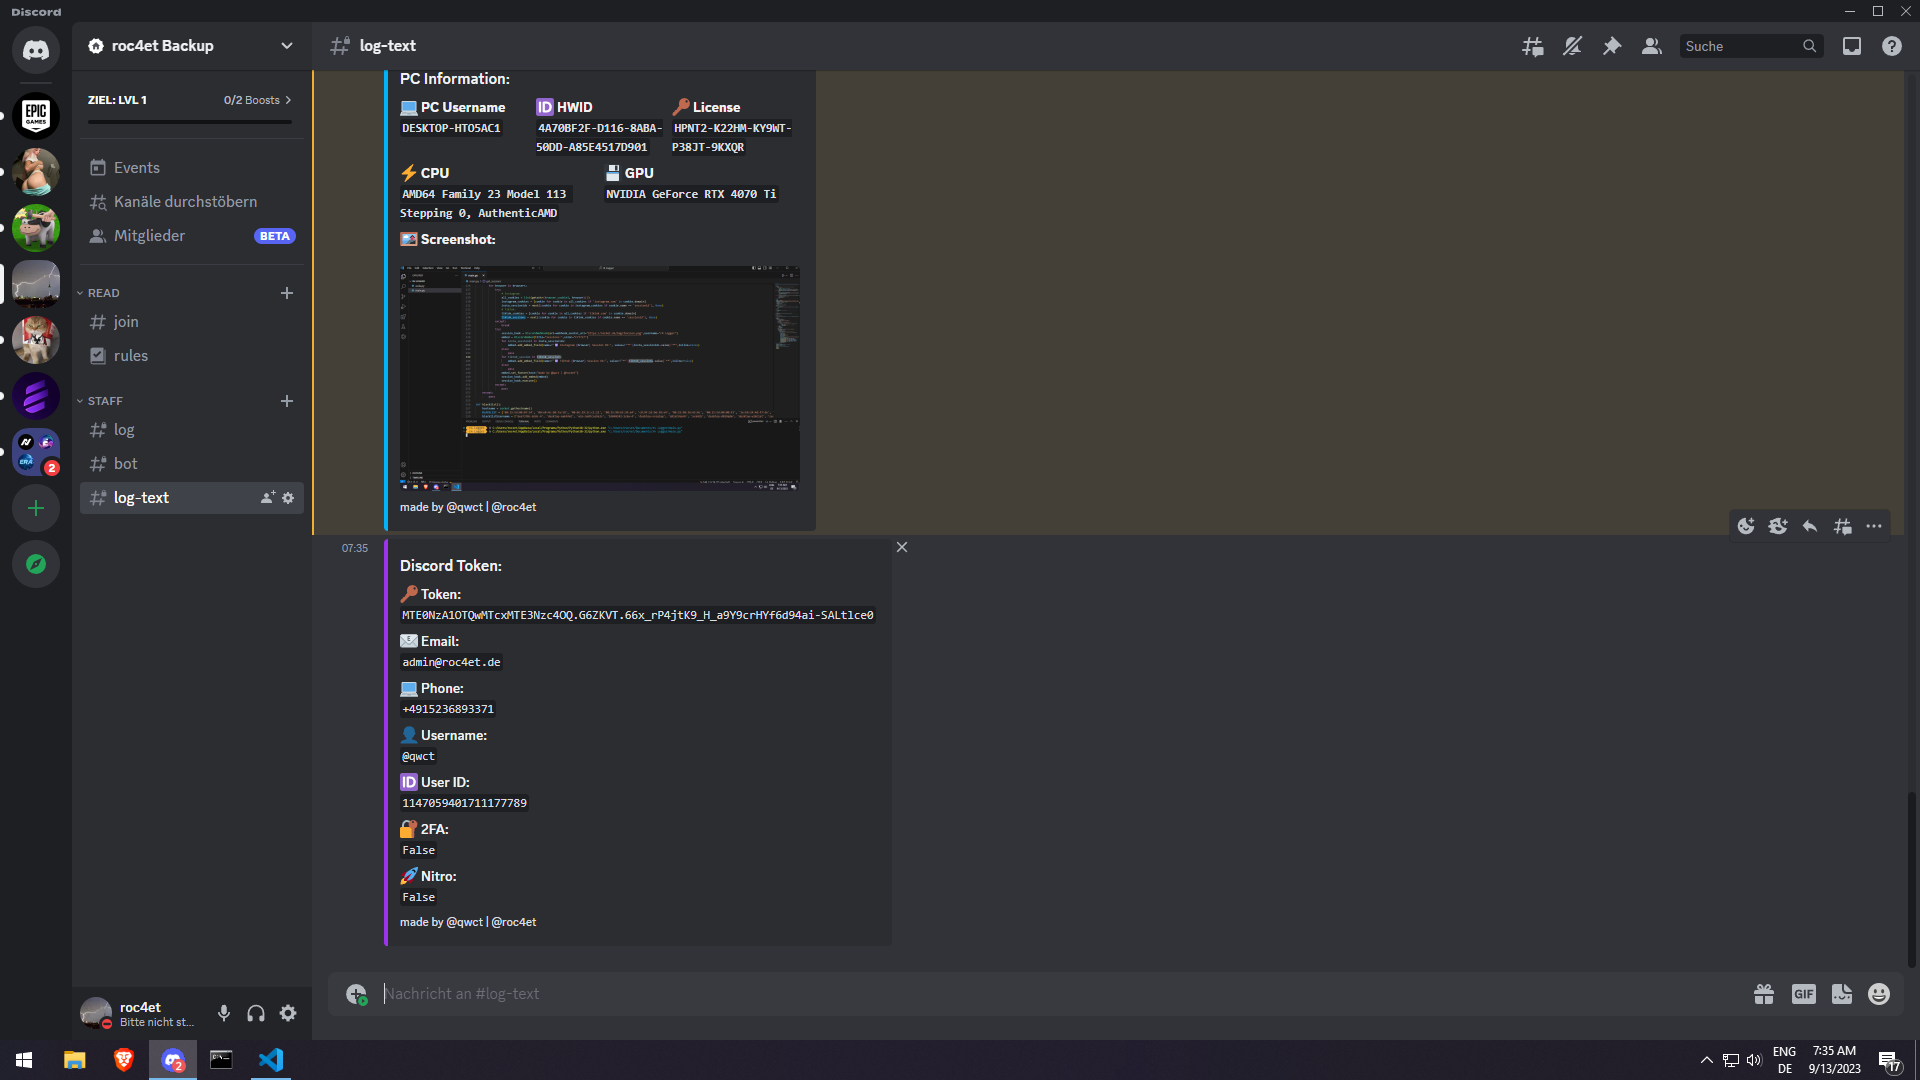Open the Threads icon in channel header
The width and height of the screenshot is (1920, 1080).
point(1532,46)
